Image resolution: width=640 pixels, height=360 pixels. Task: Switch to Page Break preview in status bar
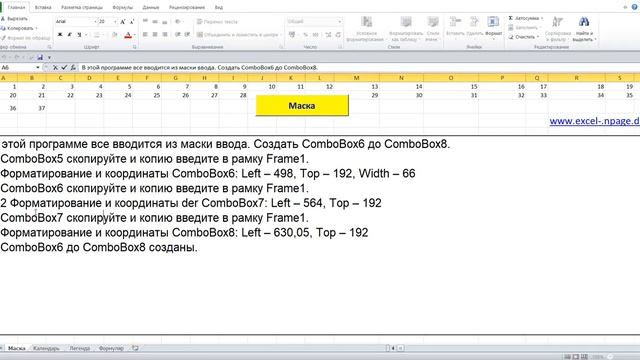pos(584,357)
